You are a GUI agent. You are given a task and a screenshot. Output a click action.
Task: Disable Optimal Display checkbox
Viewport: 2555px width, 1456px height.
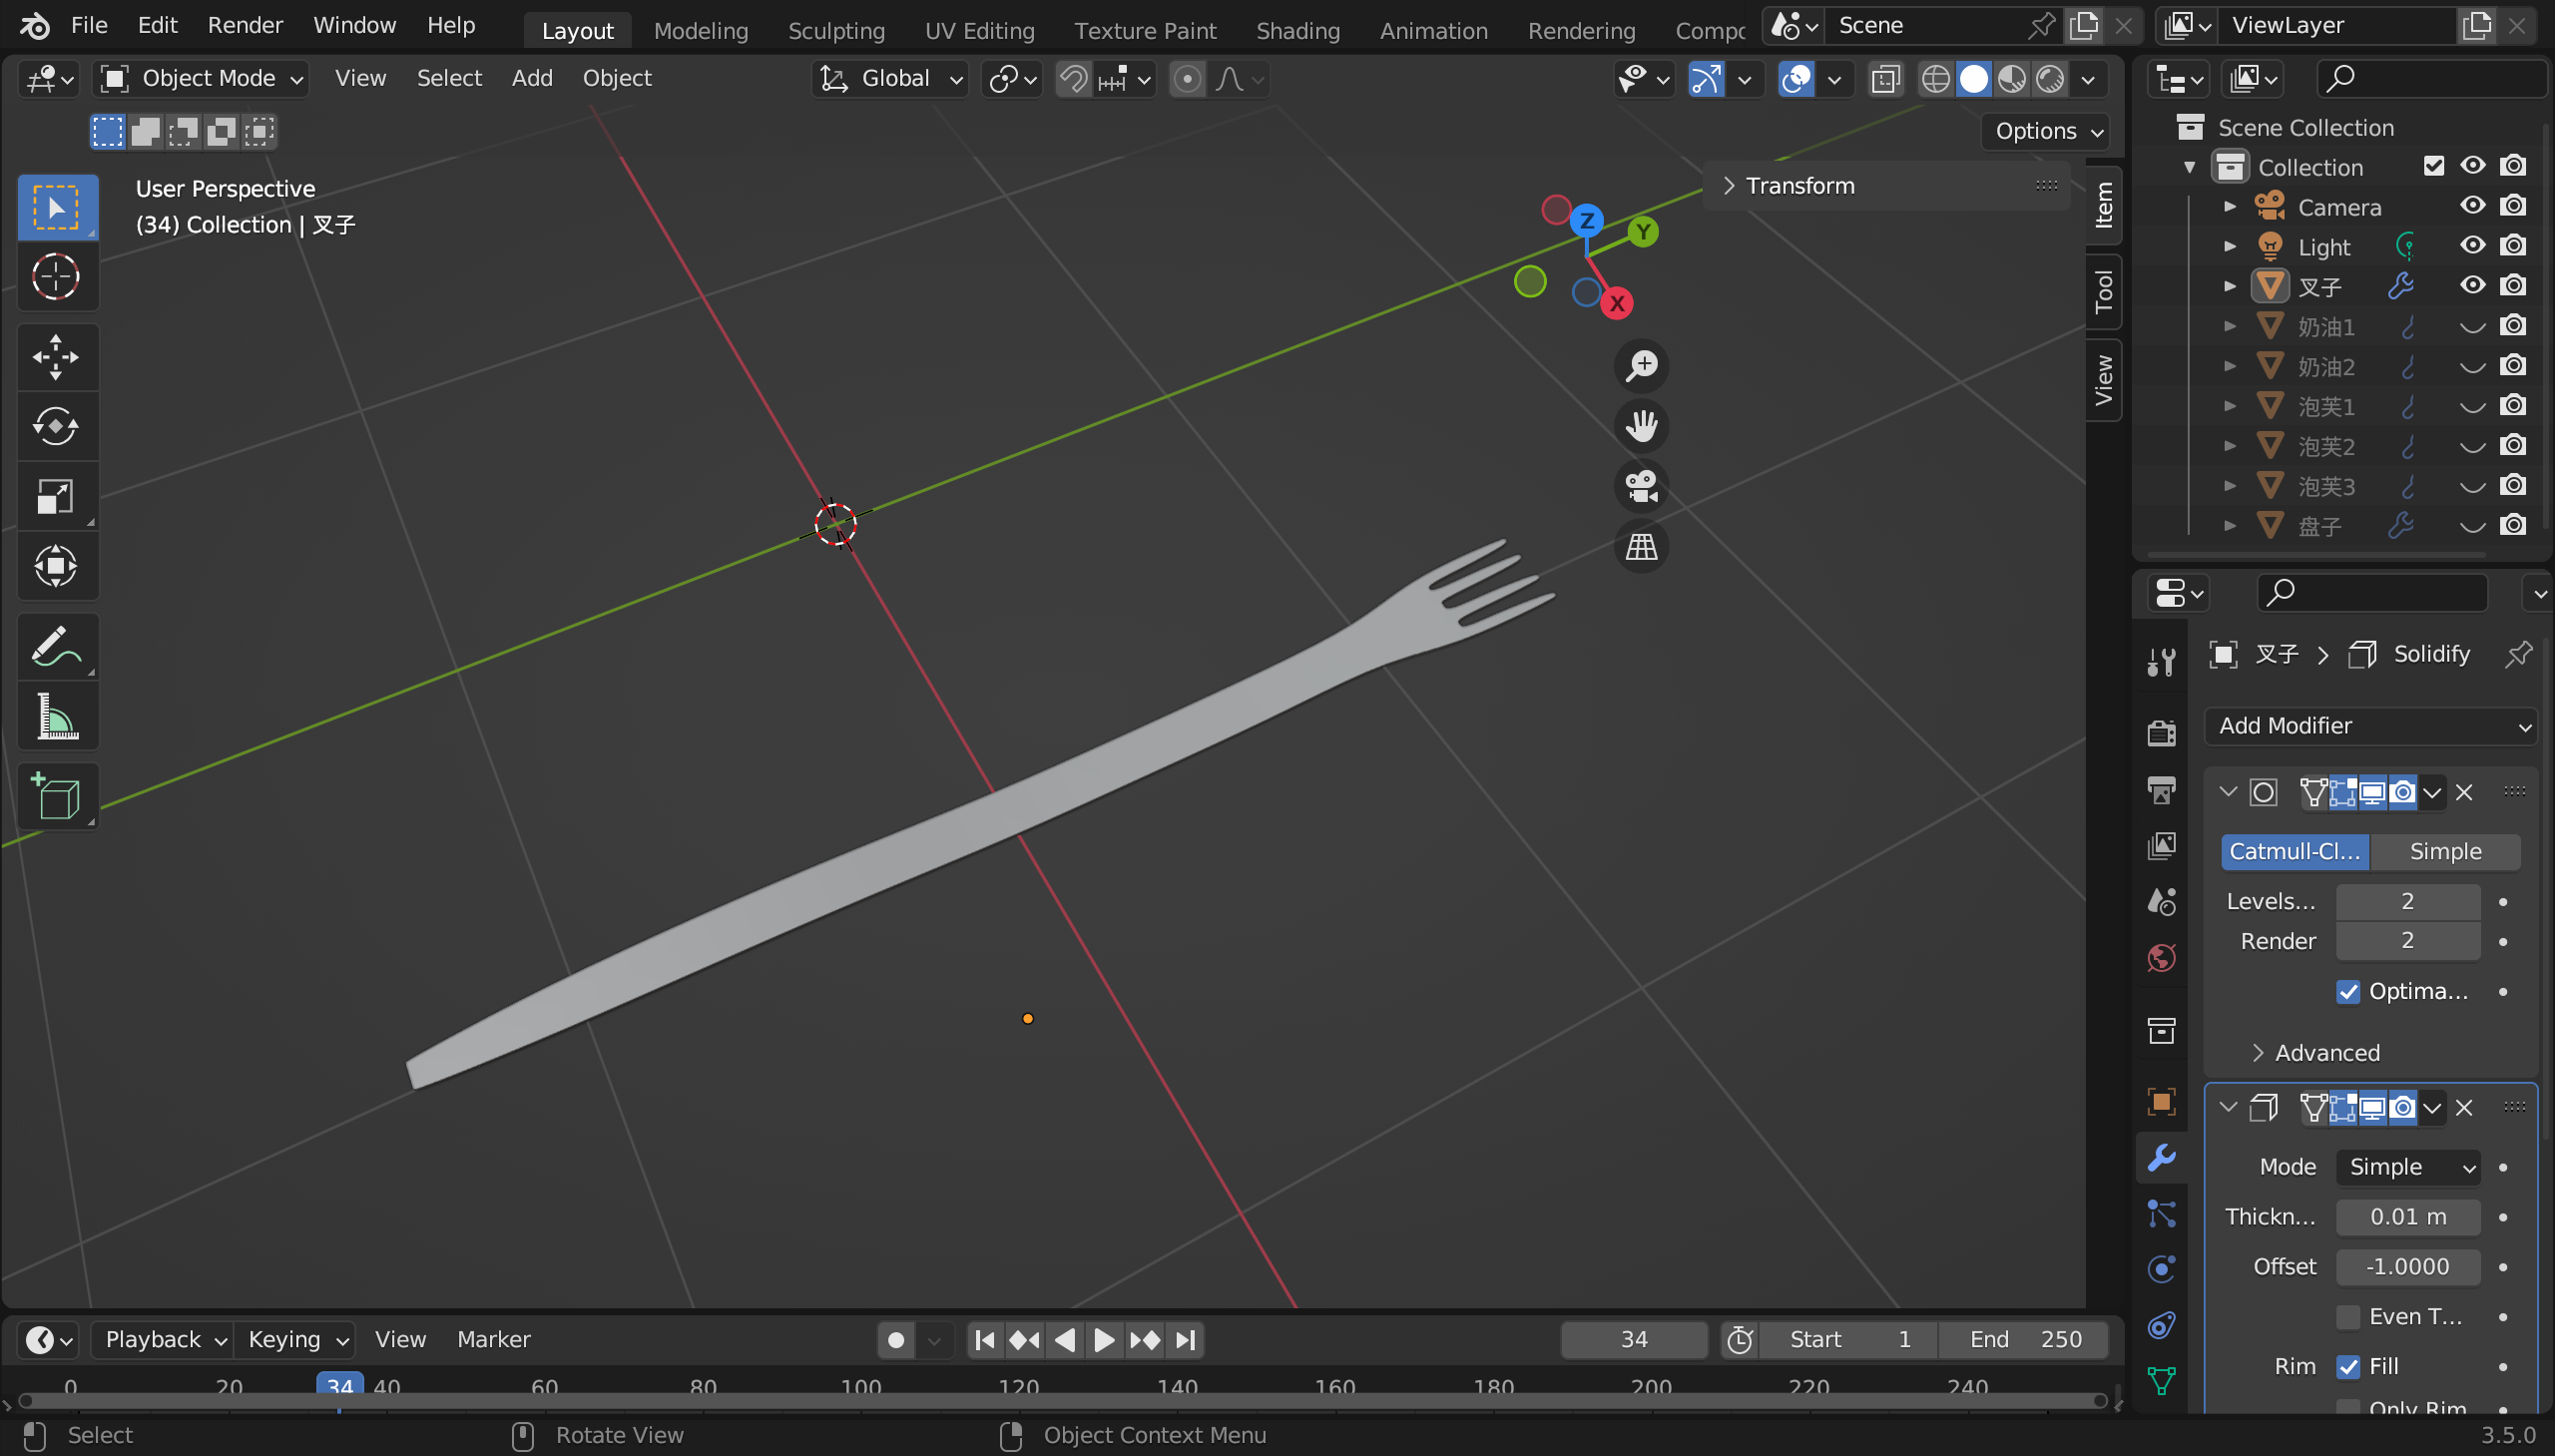pyautogui.click(x=2347, y=992)
